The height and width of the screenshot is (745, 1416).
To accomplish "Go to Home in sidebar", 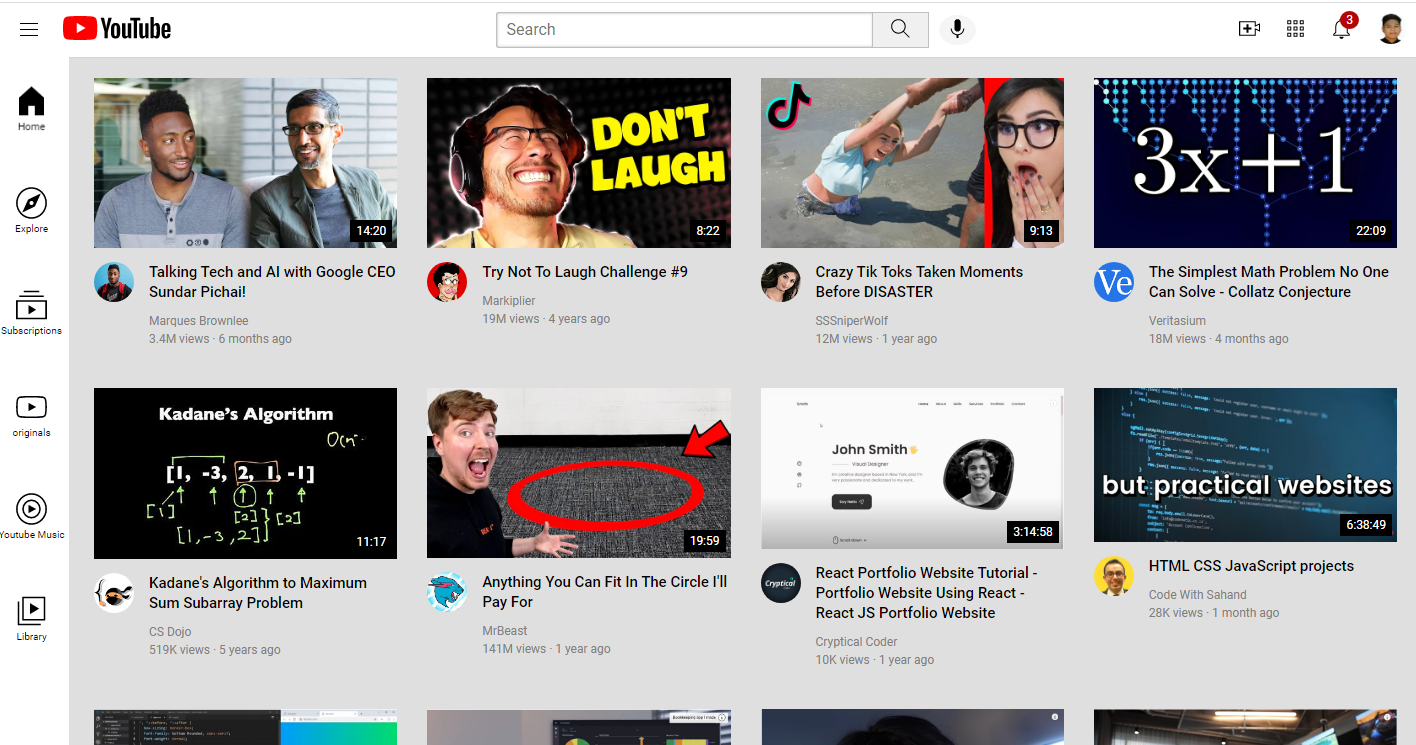I will pyautogui.click(x=31, y=109).
